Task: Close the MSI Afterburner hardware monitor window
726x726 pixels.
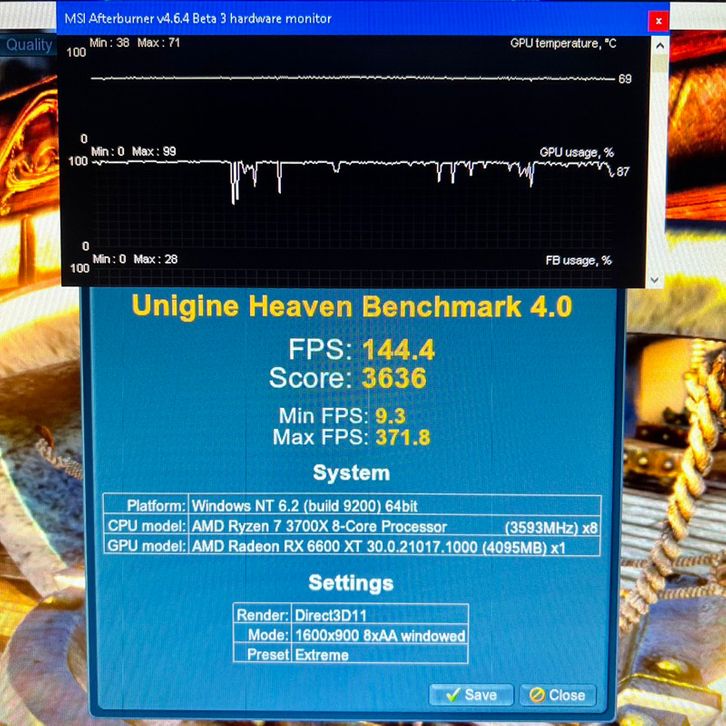Action: pyautogui.click(x=657, y=19)
